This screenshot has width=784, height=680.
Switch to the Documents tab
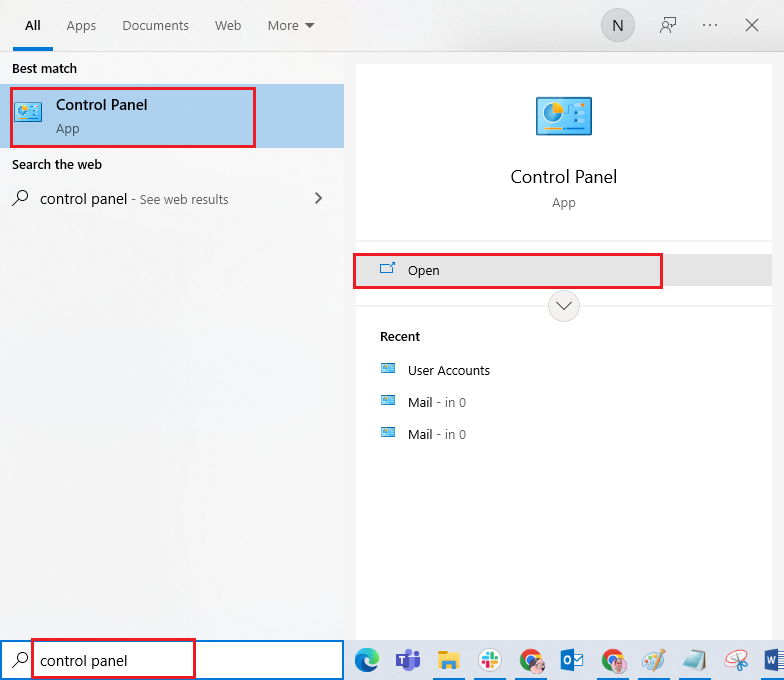click(155, 26)
